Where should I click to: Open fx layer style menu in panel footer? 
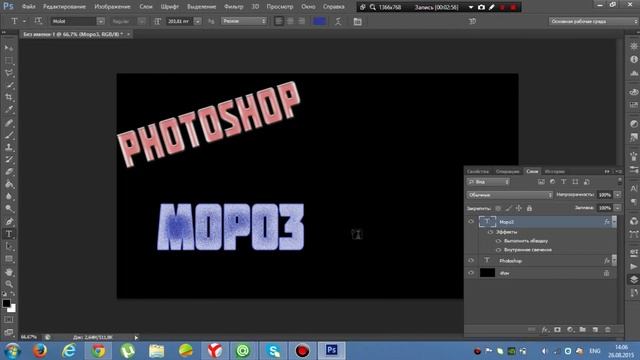point(545,329)
